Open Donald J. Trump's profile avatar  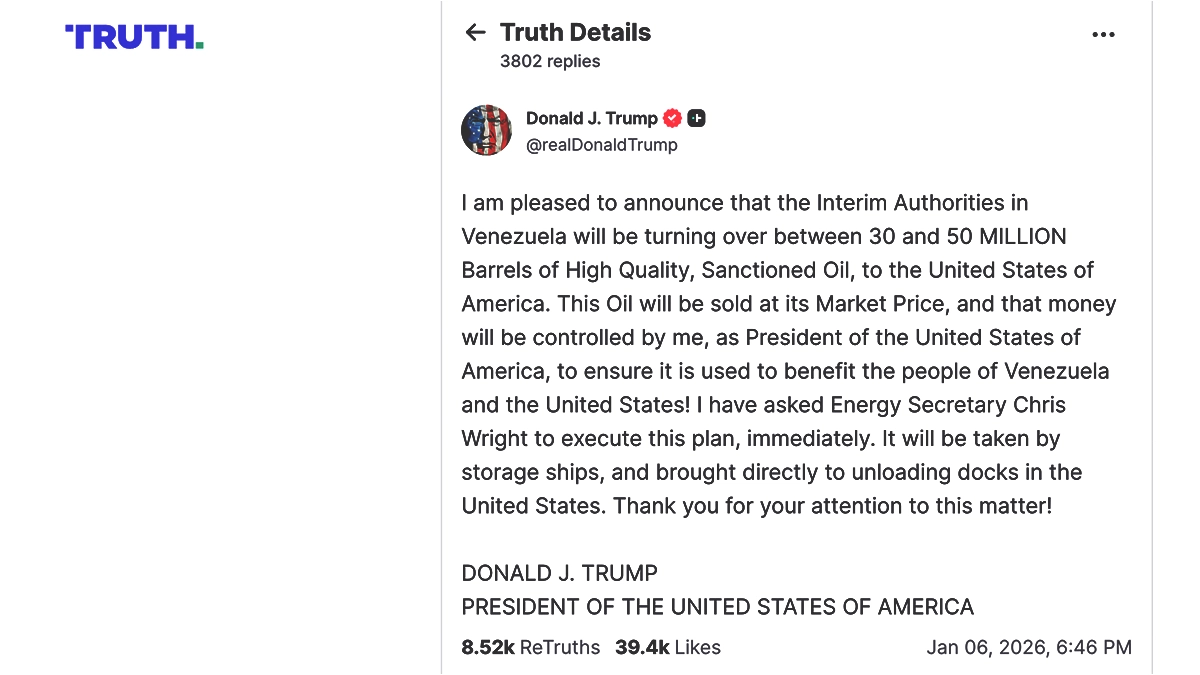[486, 130]
